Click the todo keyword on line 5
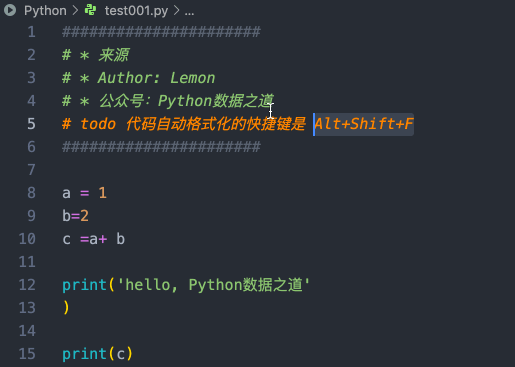 click(98, 124)
